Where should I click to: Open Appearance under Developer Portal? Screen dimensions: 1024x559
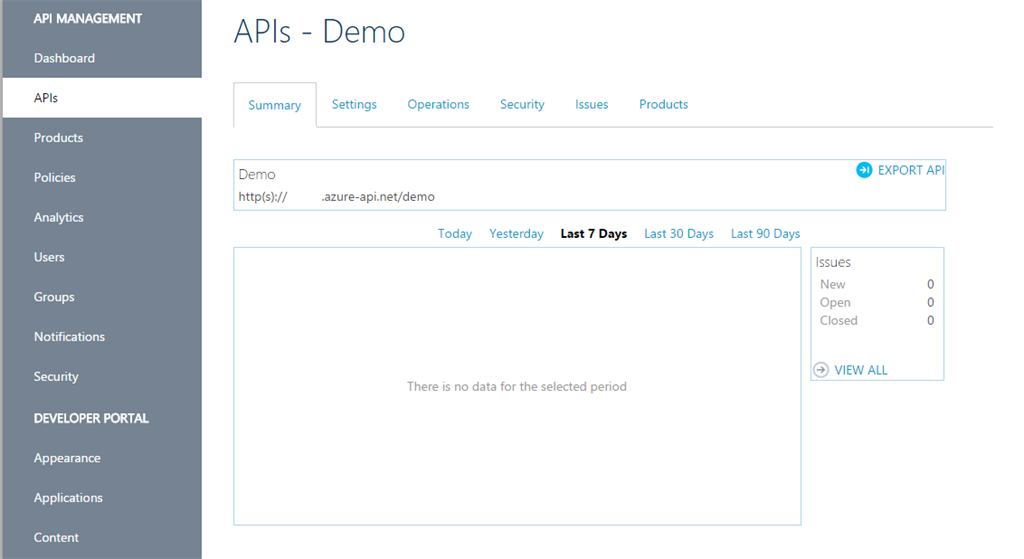coord(67,458)
